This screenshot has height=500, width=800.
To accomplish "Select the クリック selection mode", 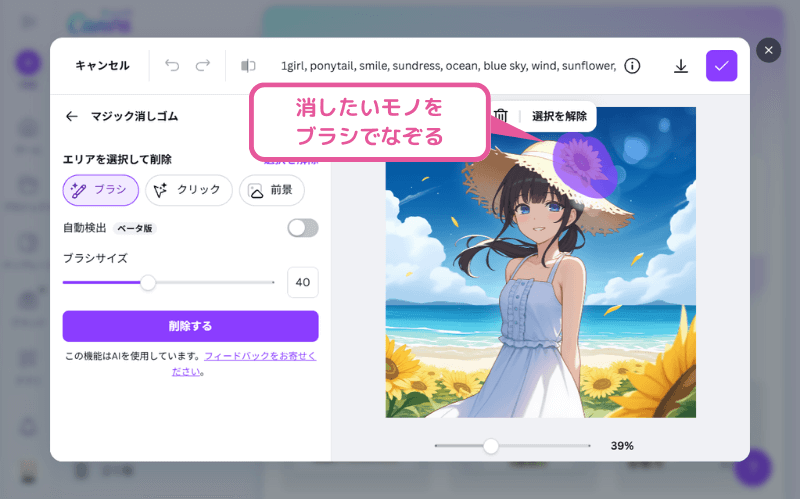I will coord(189,190).
